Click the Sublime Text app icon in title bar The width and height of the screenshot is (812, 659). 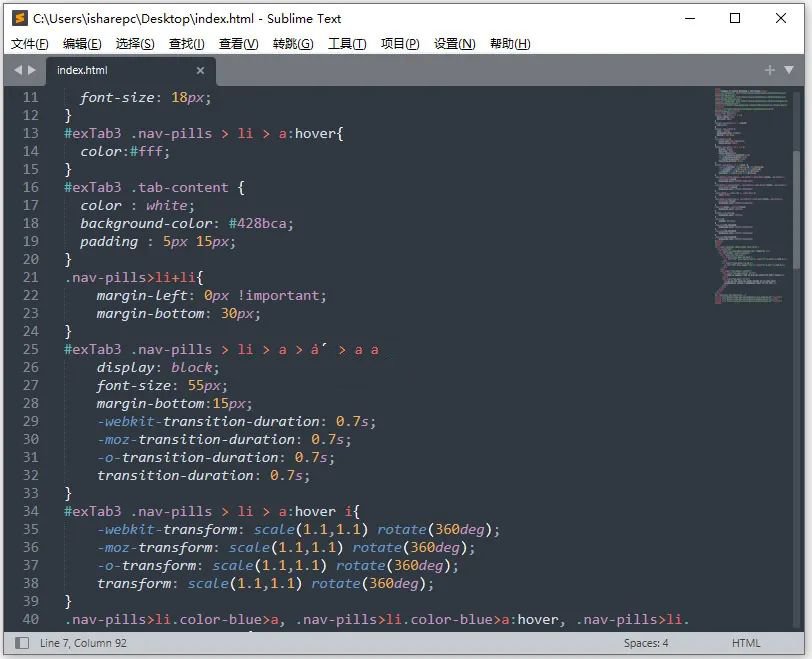tap(19, 19)
